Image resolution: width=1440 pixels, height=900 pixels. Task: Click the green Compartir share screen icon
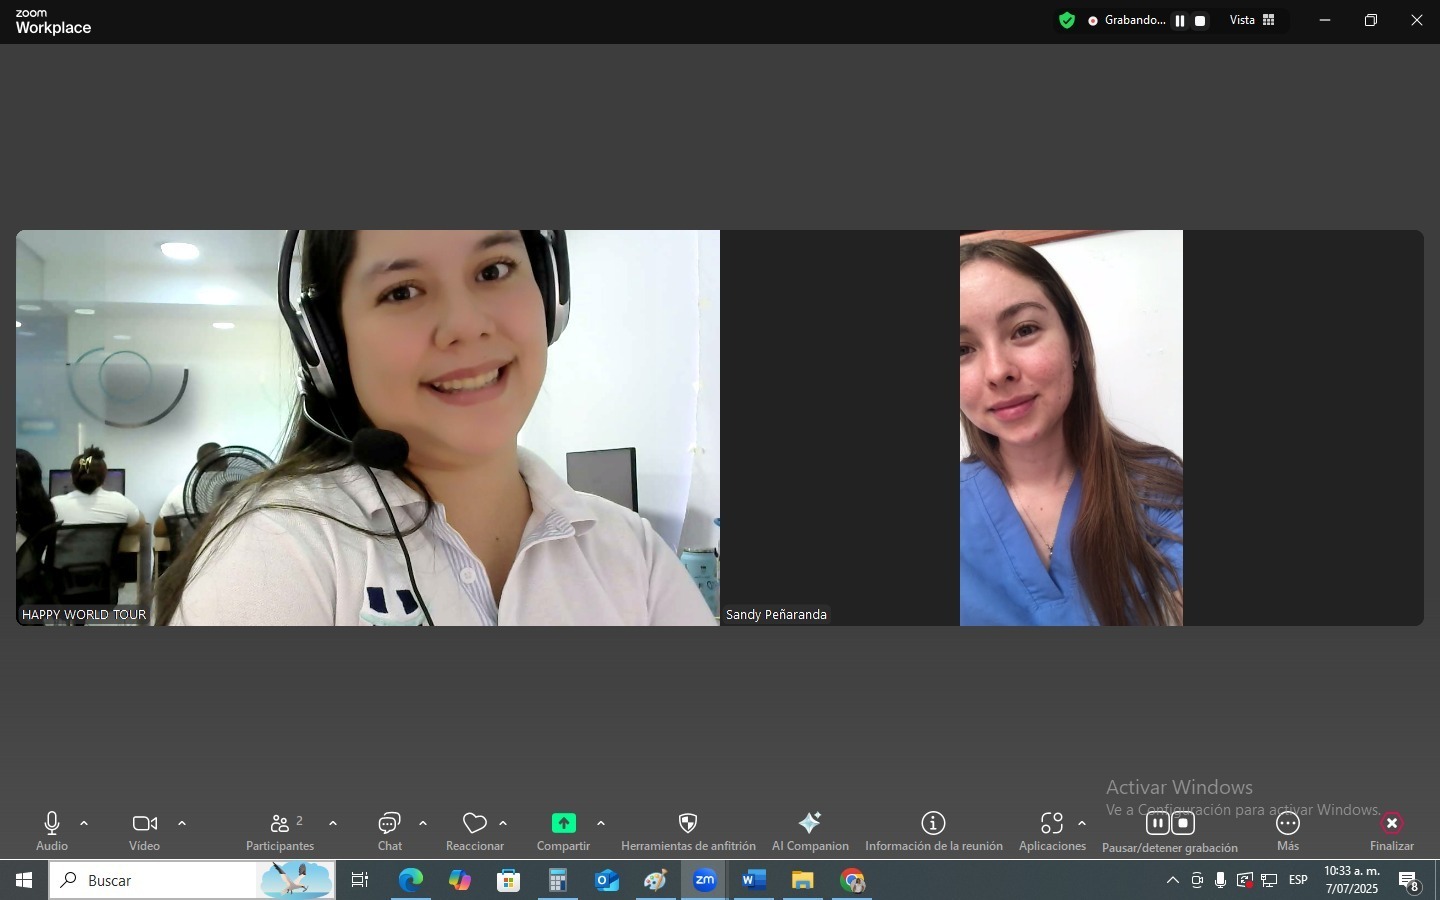click(x=564, y=823)
